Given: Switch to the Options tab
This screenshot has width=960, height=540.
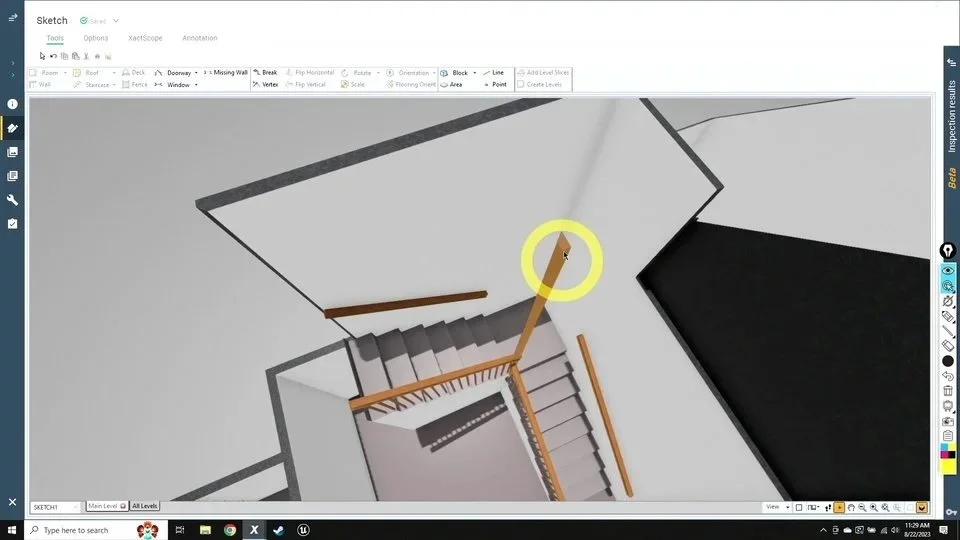Looking at the screenshot, I should 96,38.
